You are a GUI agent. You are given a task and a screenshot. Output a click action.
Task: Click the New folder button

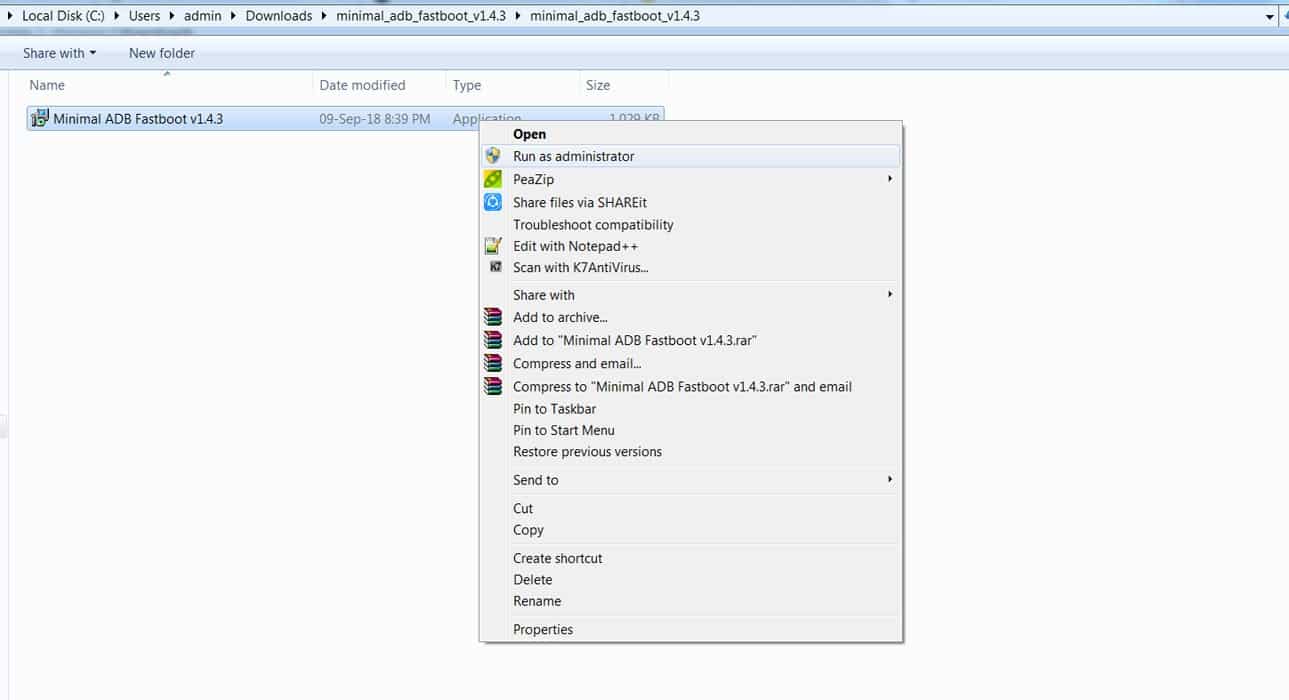162,53
